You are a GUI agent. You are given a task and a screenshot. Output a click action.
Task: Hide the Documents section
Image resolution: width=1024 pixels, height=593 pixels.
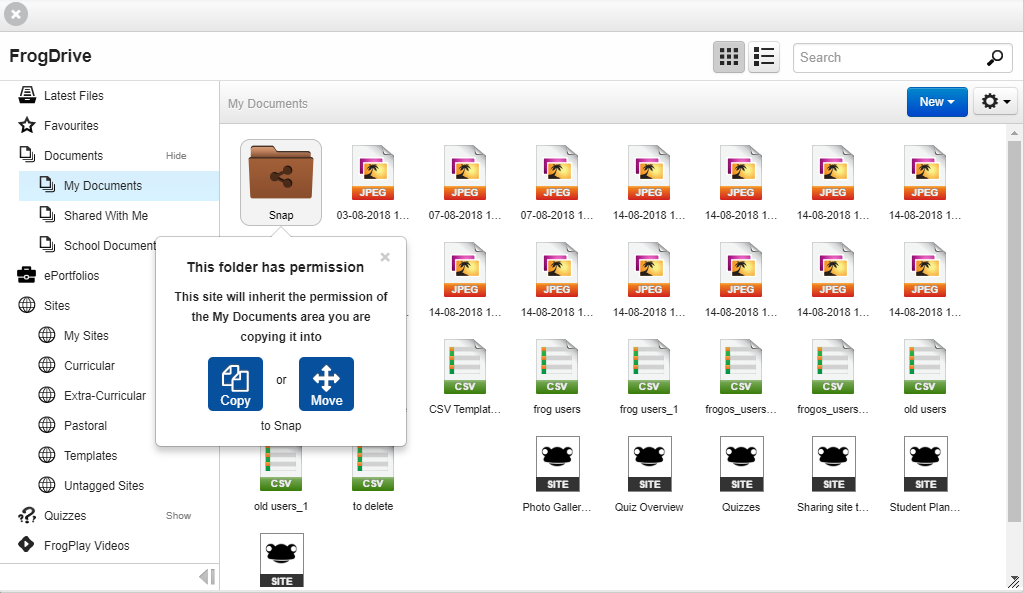[x=176, y=155]
